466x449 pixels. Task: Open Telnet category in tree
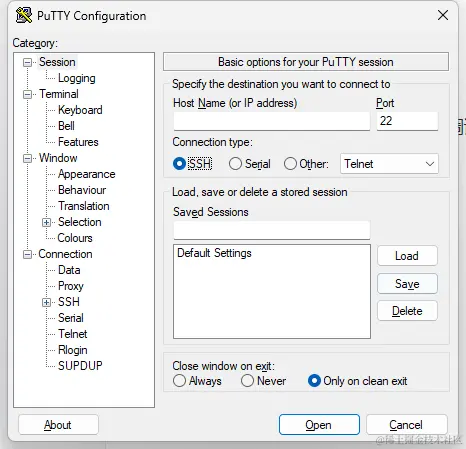pyautogui.click(x=73, y=334)
